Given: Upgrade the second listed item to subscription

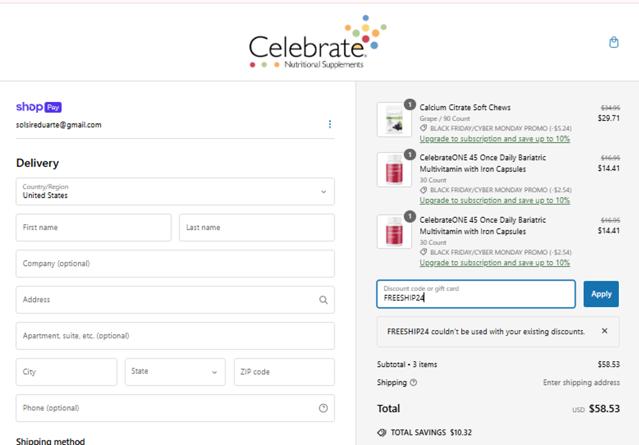Looking at the screenshot, I should (x=495, y=200).
